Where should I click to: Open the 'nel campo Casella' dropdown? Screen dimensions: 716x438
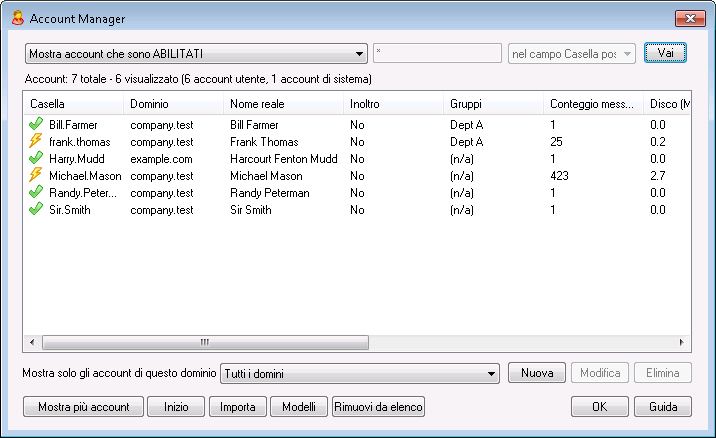(572, 54)
